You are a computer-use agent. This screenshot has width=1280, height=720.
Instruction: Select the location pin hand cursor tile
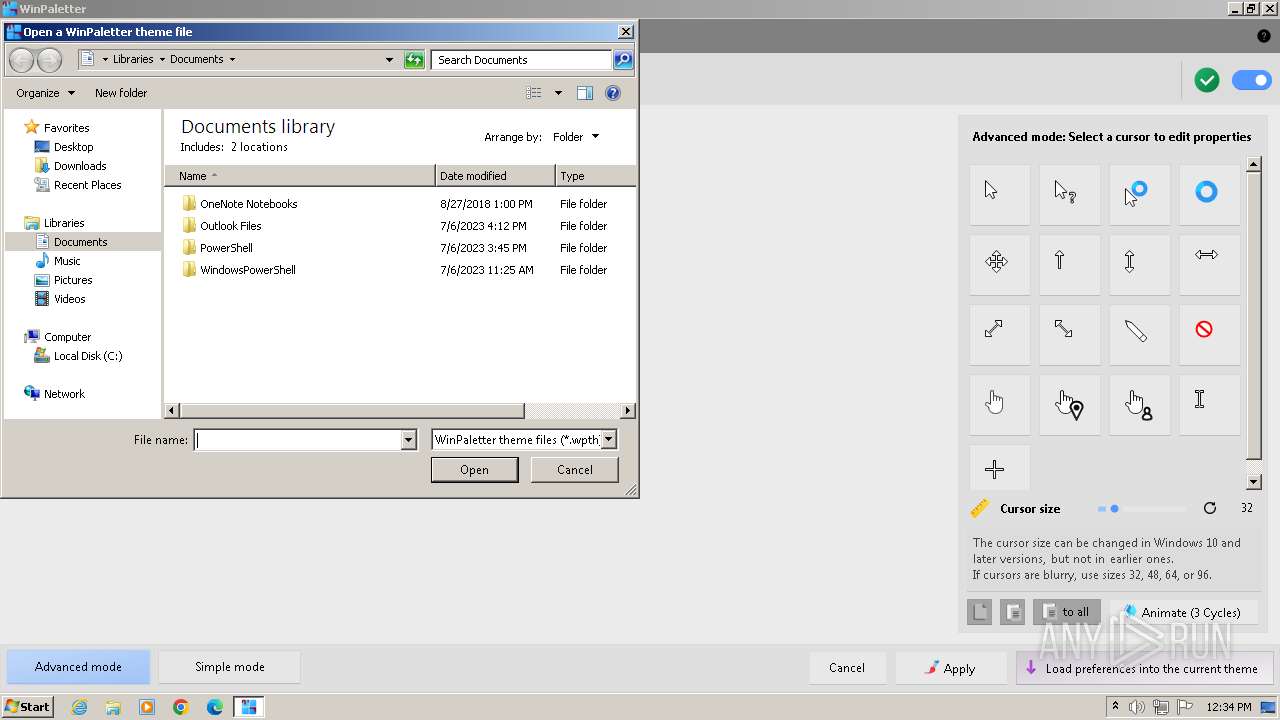point(1069,405)
